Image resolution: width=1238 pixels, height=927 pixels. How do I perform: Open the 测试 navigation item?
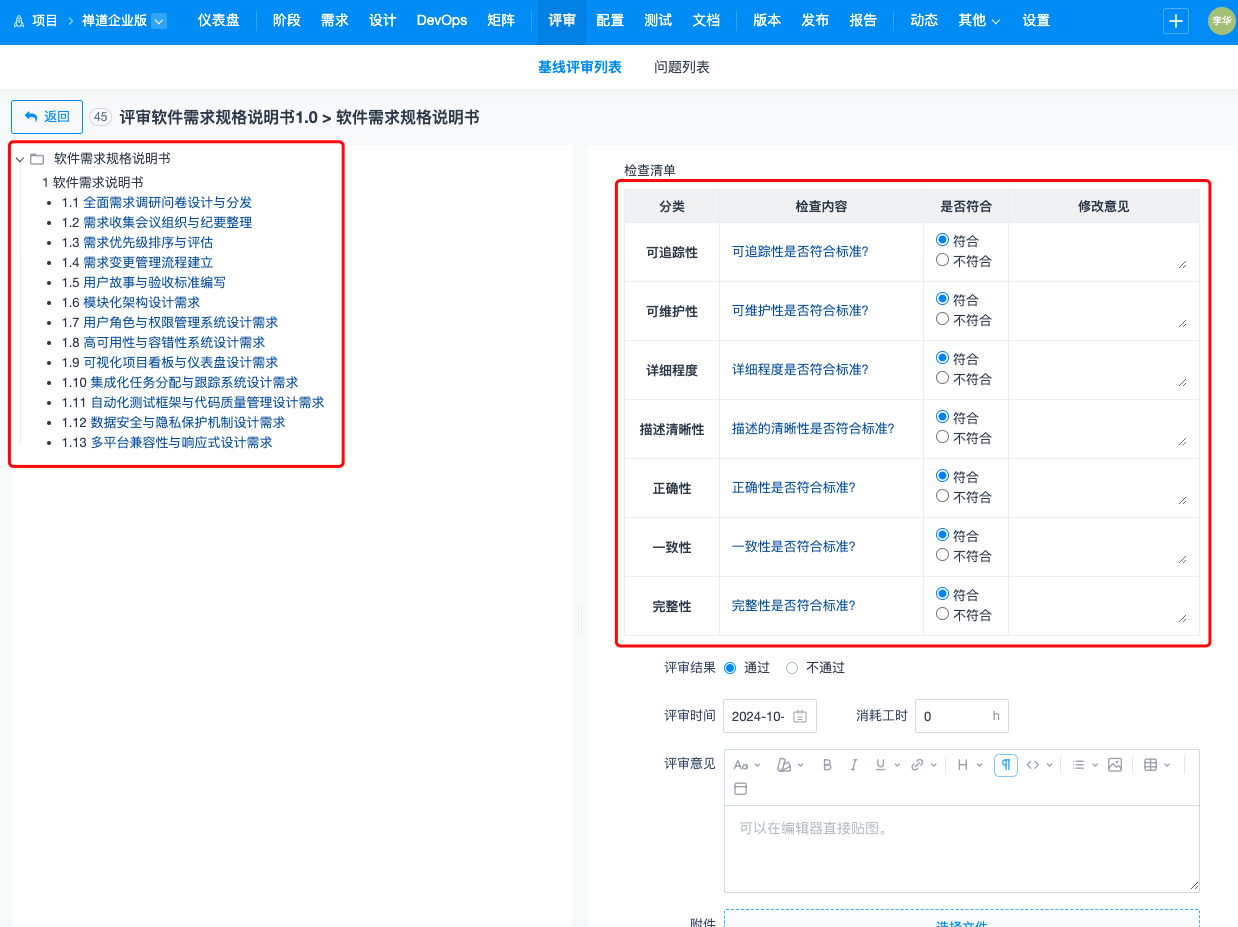(658, 20)
